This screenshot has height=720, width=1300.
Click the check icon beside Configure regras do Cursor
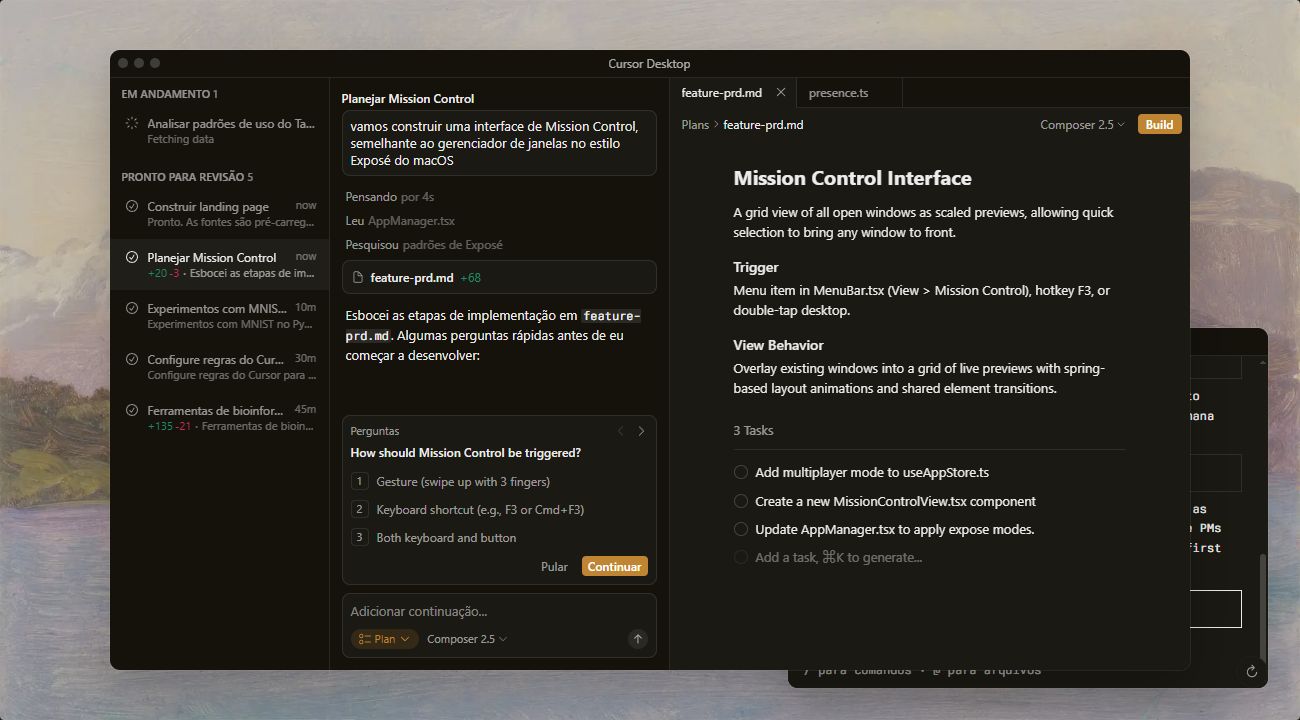(132, 359)
